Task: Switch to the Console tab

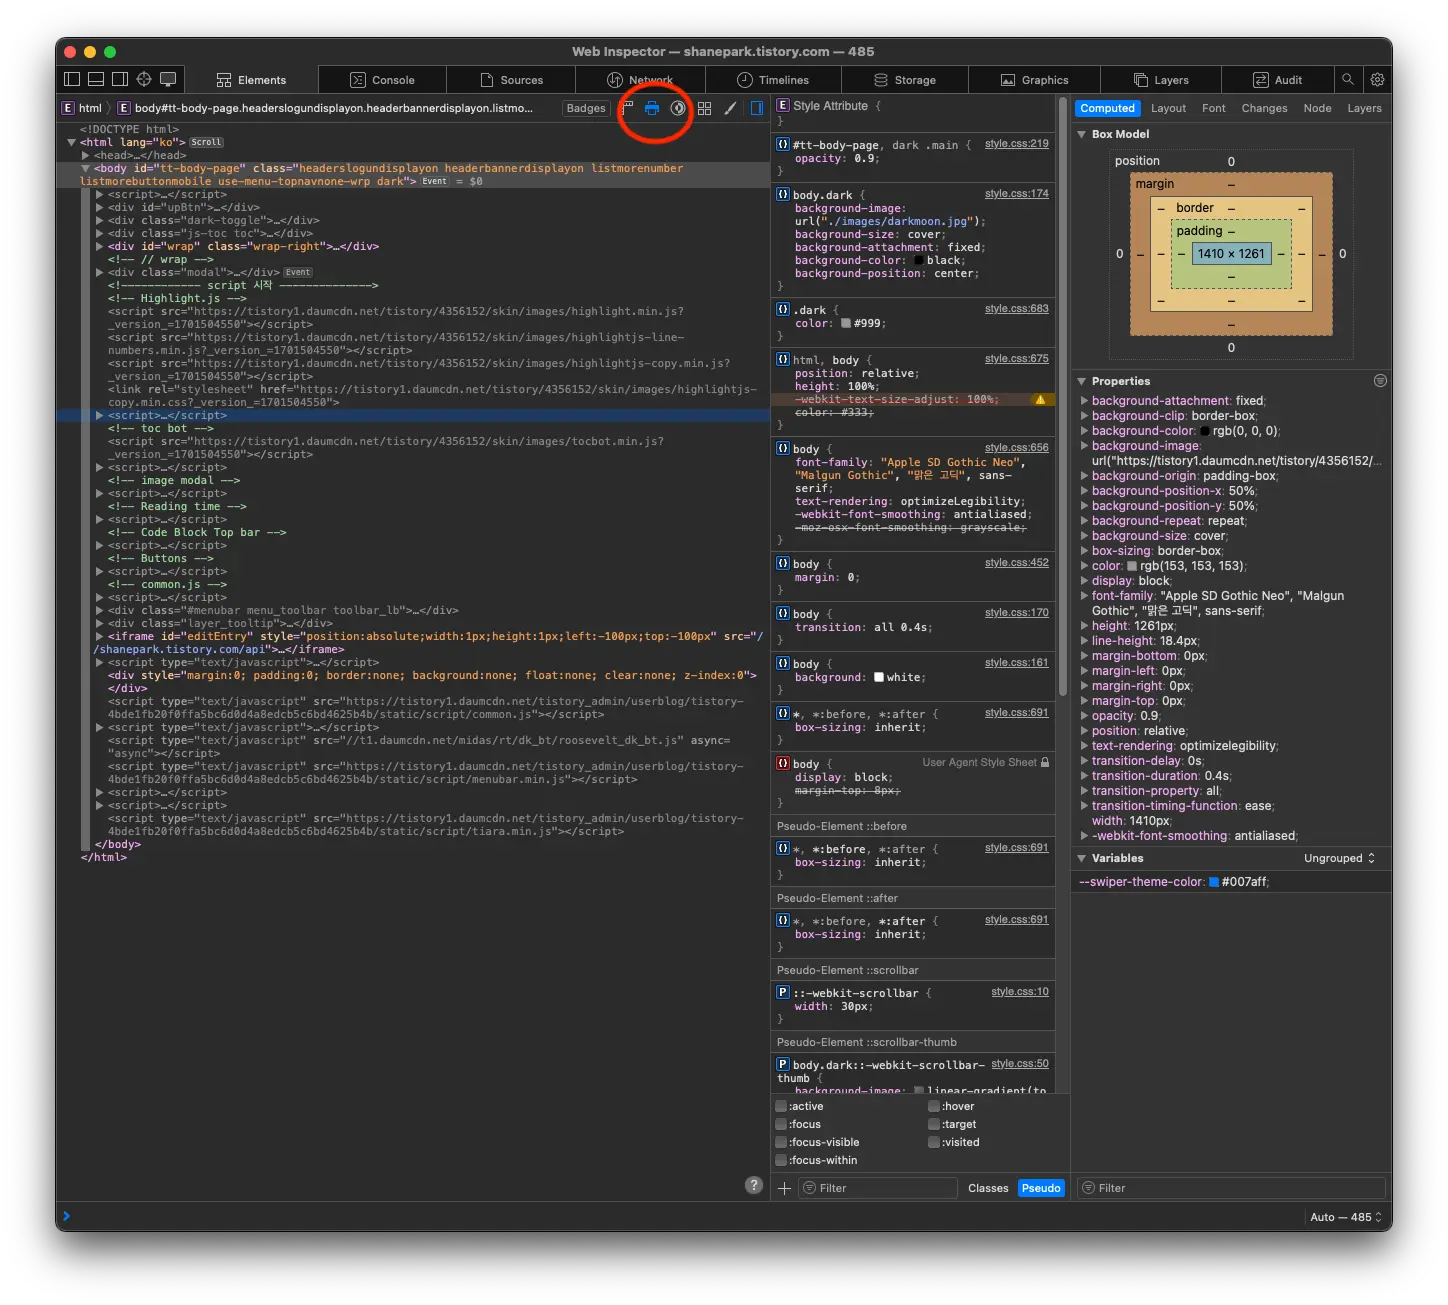Action: [x=382, y=80]
